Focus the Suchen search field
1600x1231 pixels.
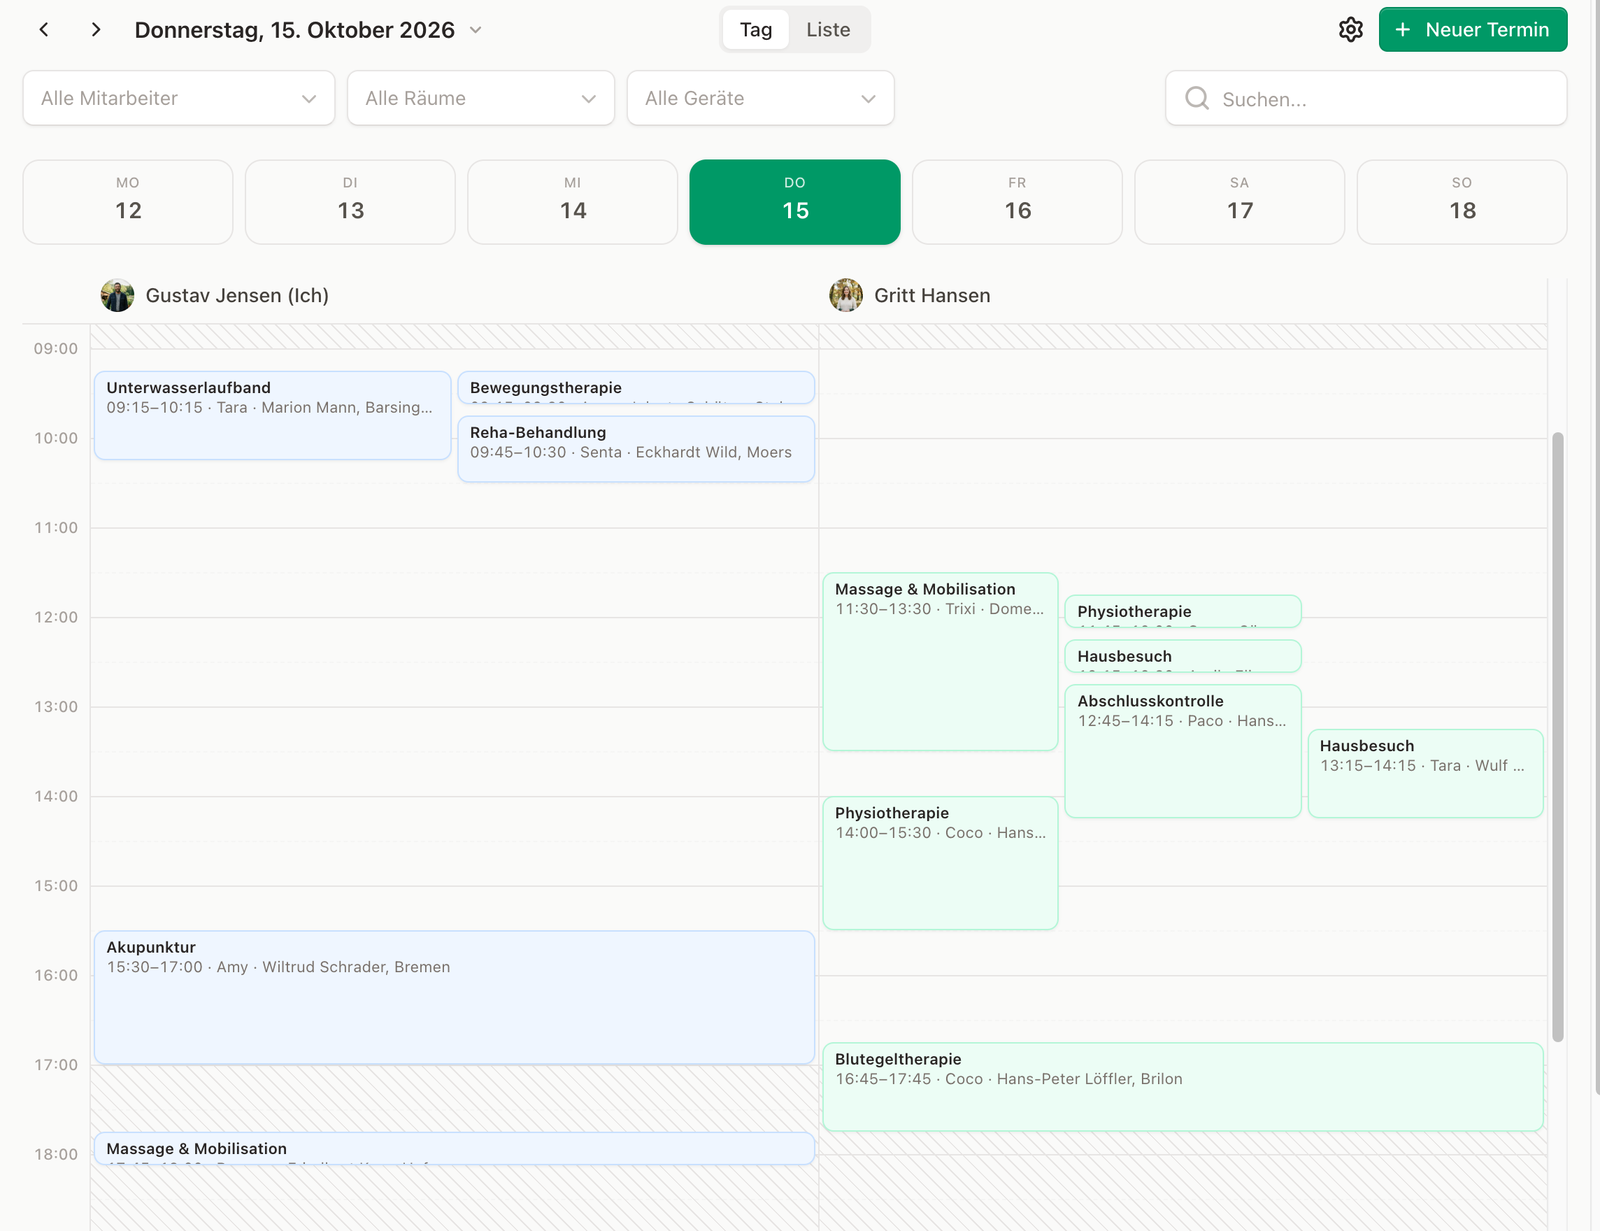(1366, 98)
